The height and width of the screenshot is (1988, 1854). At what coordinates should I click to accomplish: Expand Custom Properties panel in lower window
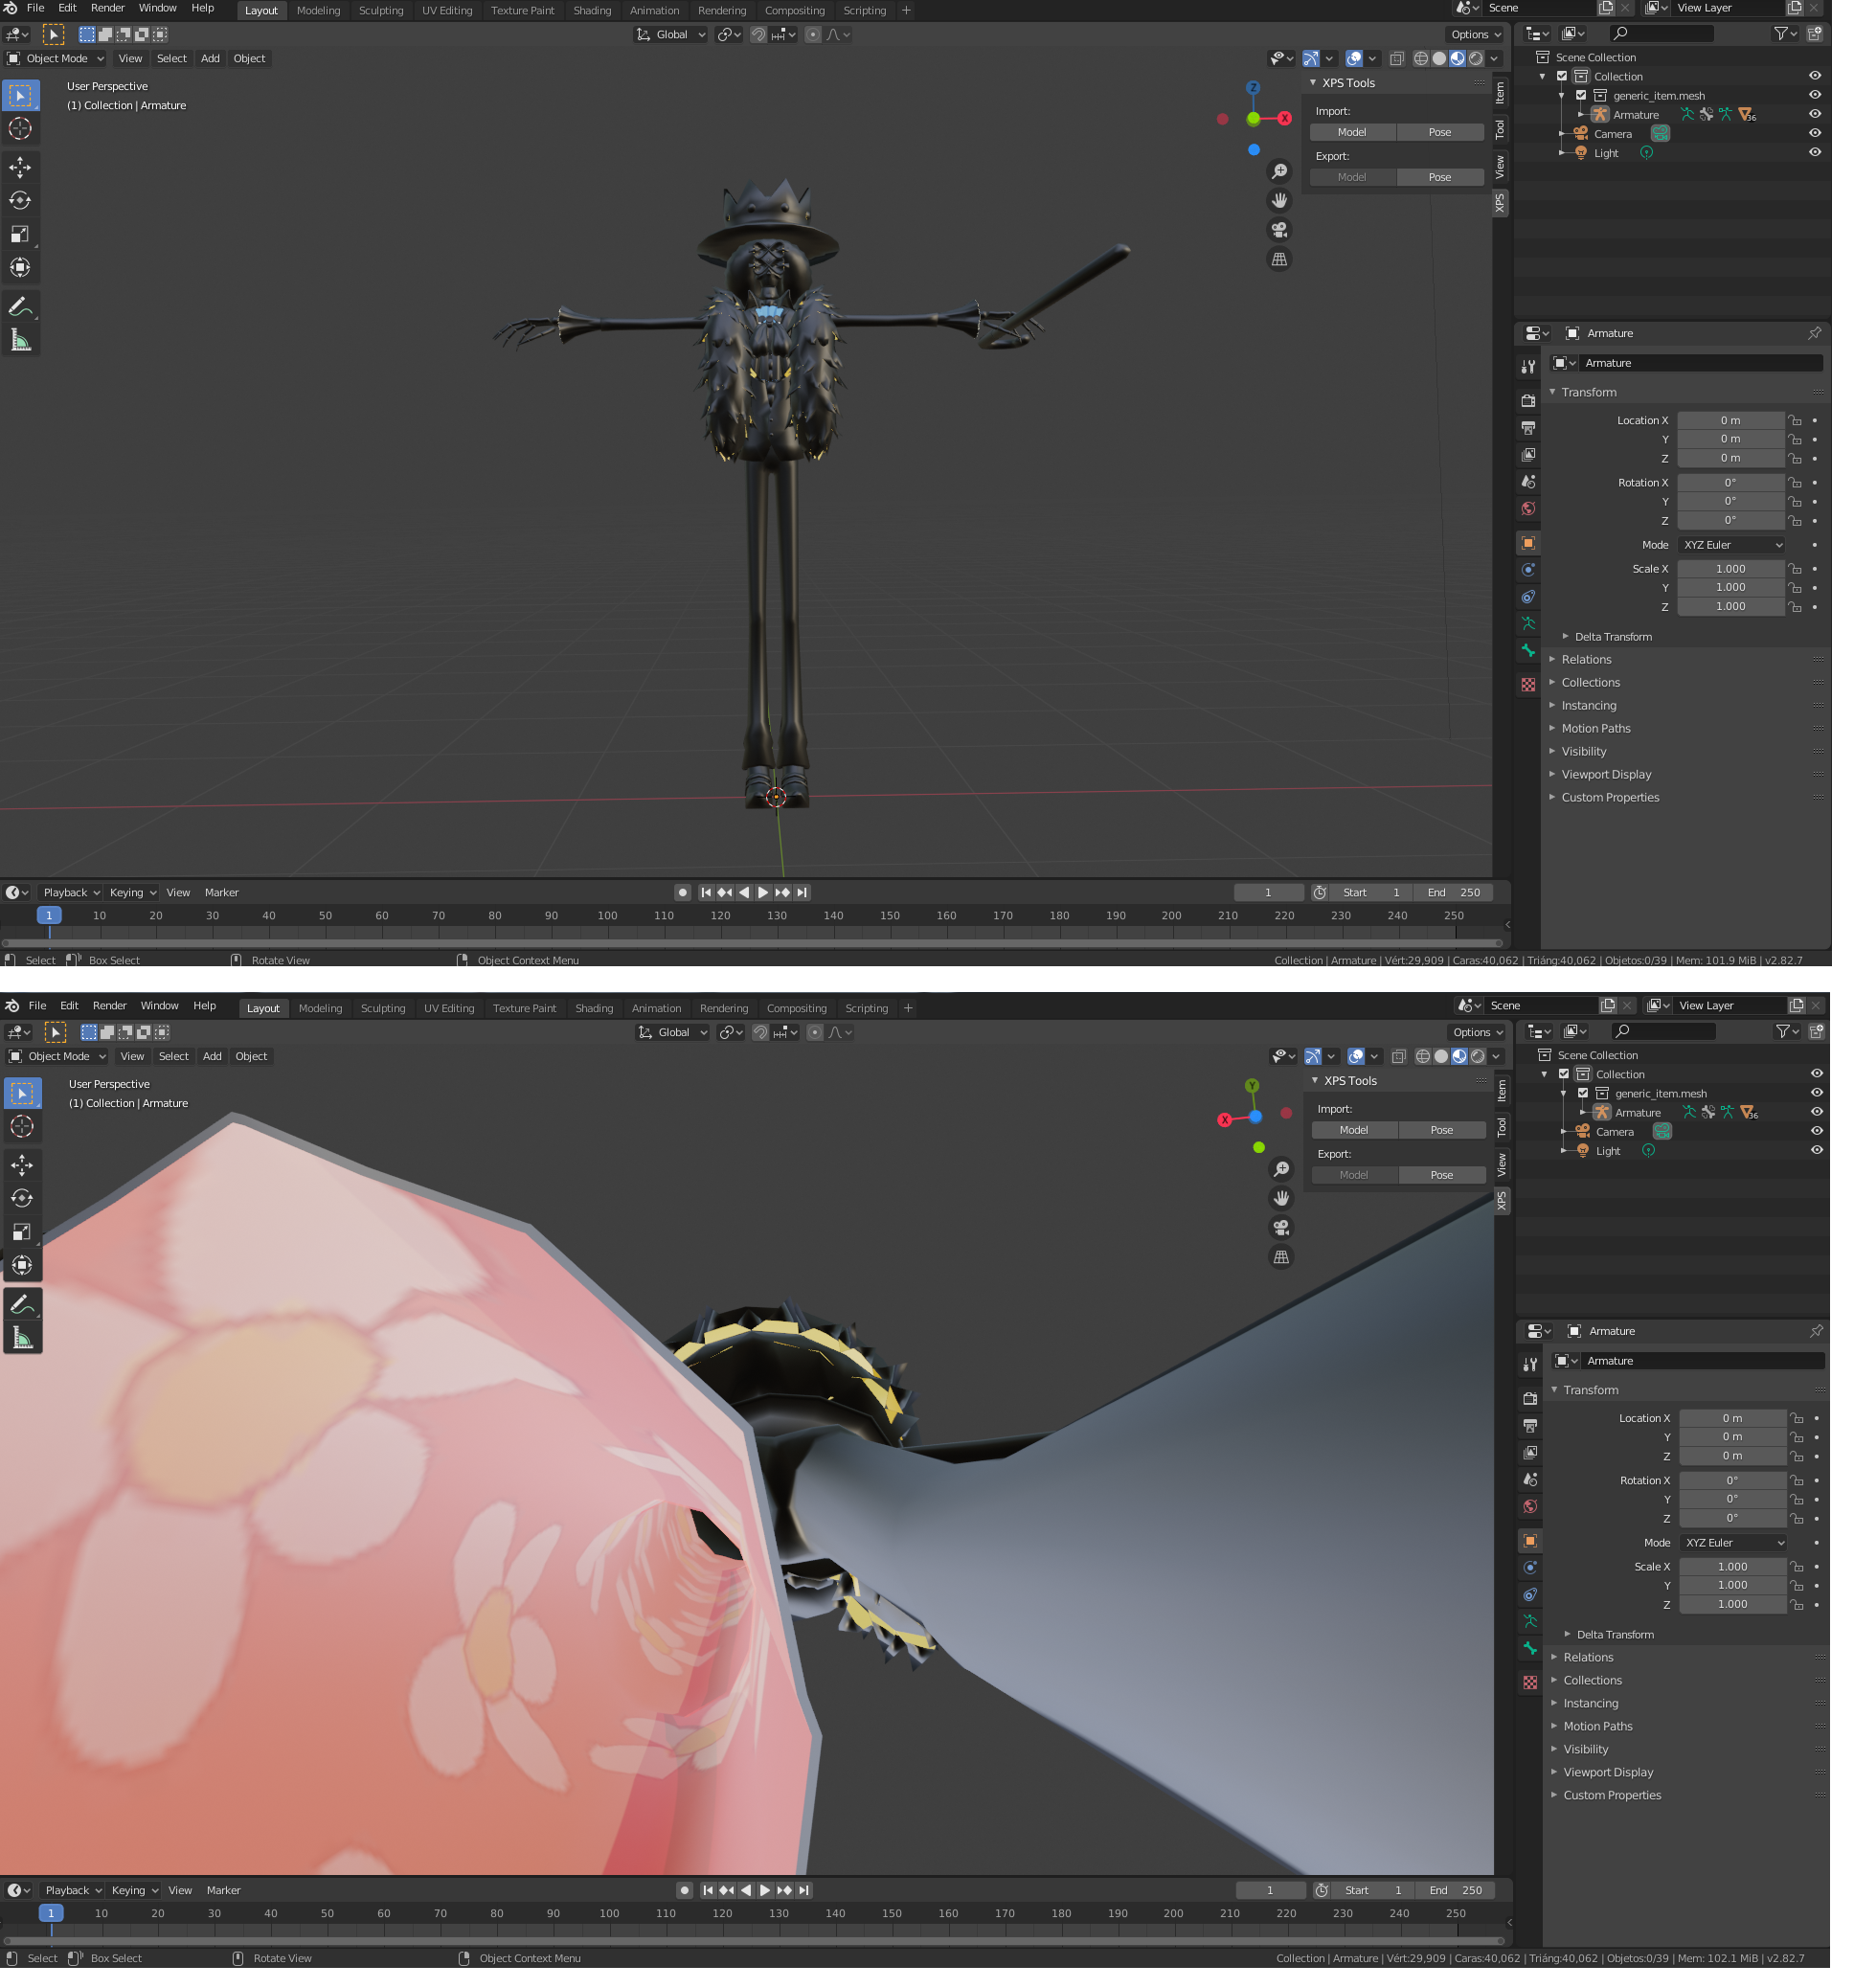(1612, 1796)
